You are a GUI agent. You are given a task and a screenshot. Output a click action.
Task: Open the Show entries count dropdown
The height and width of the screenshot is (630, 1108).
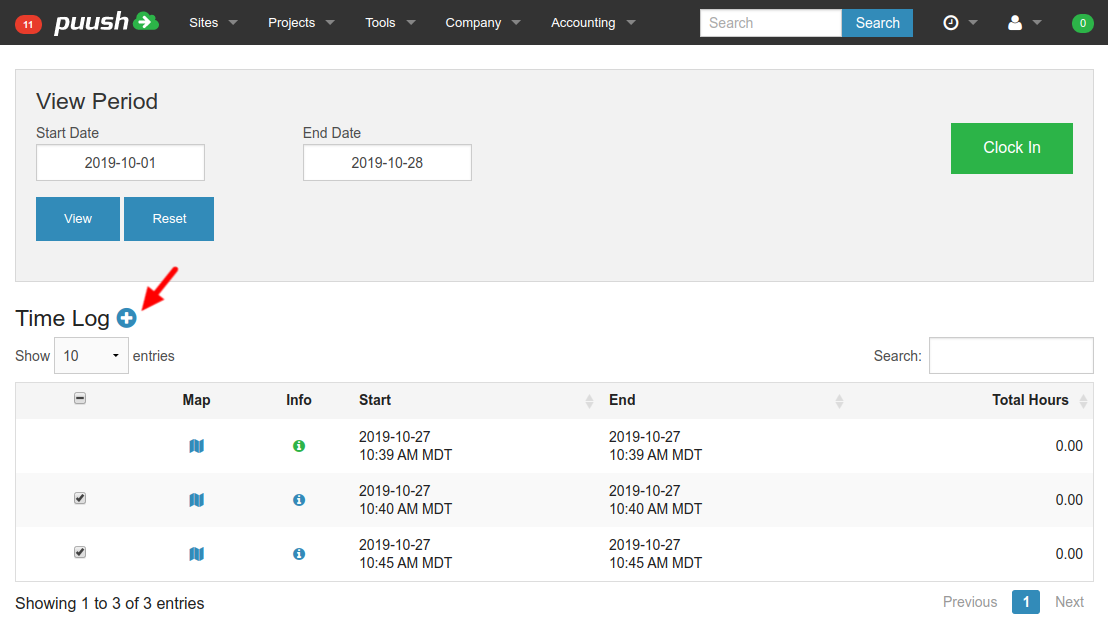(91, 356)
